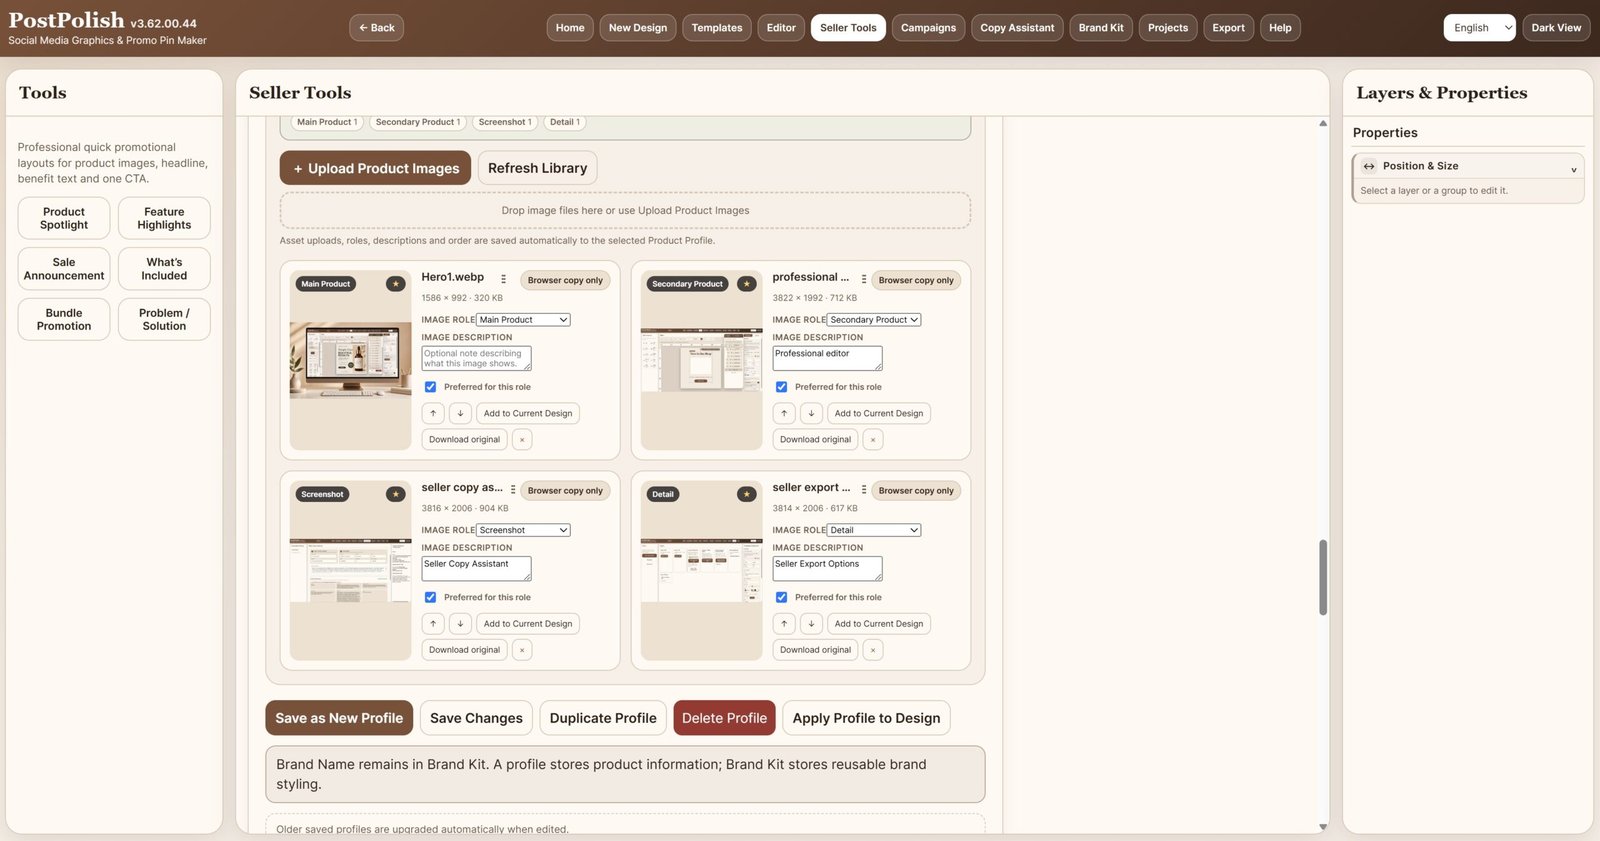This screenshot has width=1600, height=841.
Task: Toggle Preferred for this role on Hero1.webp
Action: pyautogui.click(x=430, y=387)
